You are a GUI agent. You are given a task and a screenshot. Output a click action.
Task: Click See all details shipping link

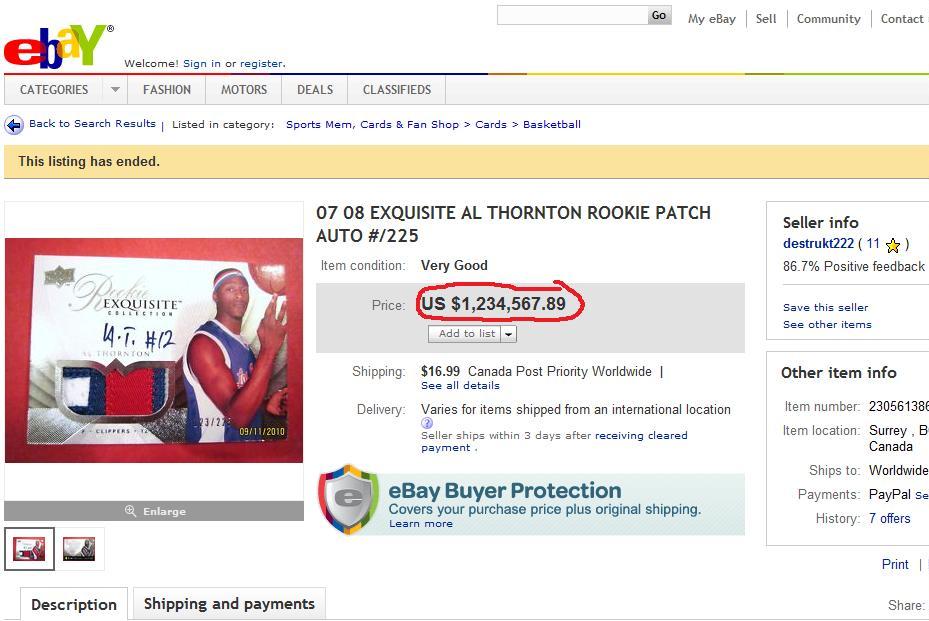460,386
